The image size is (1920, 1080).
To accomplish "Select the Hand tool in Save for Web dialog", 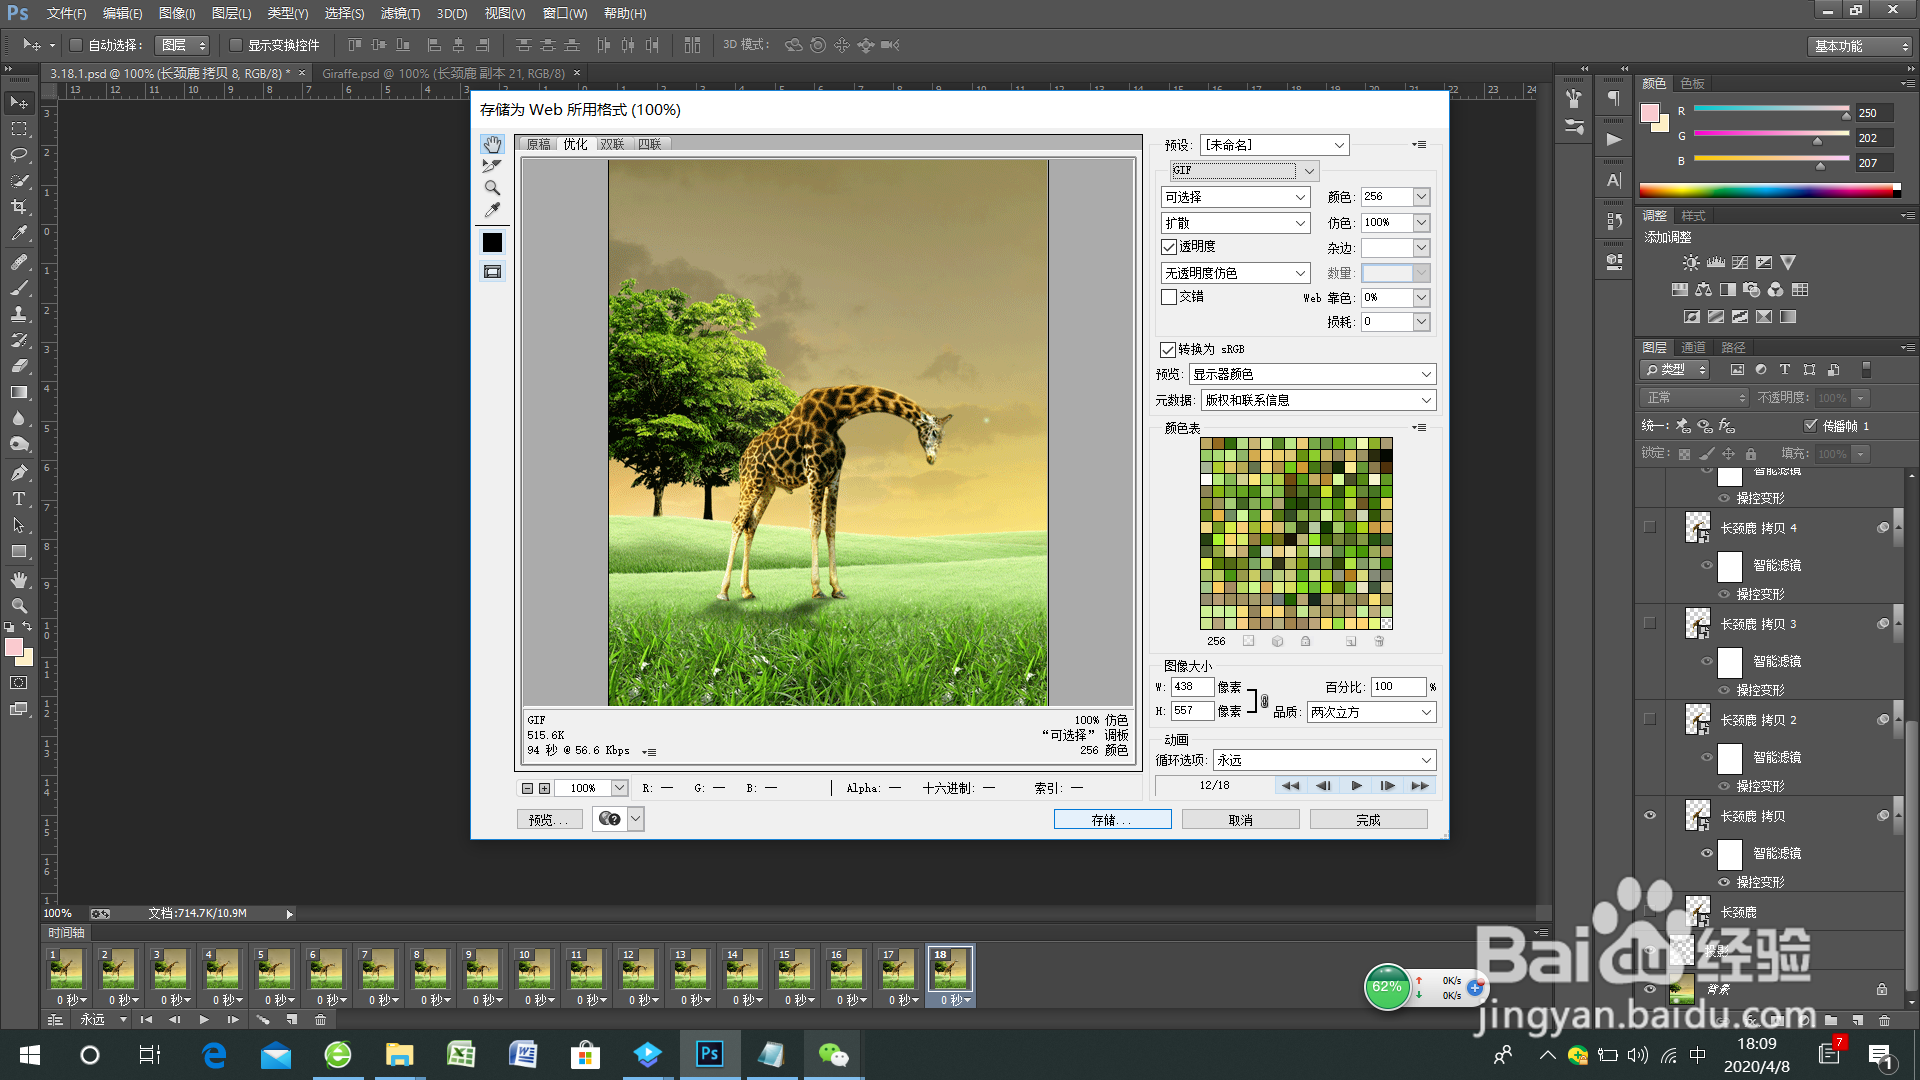I will 492,144.
